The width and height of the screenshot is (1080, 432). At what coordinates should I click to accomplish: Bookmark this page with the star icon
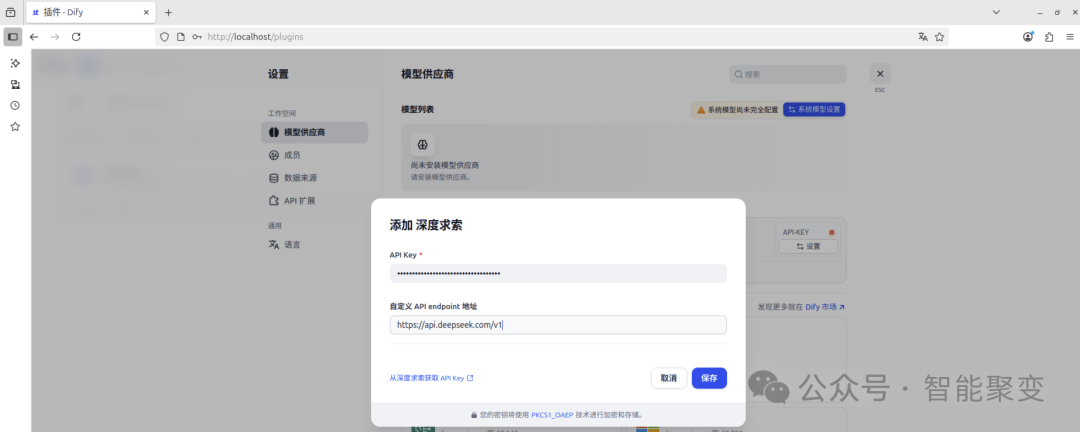(x=939, y=37)
